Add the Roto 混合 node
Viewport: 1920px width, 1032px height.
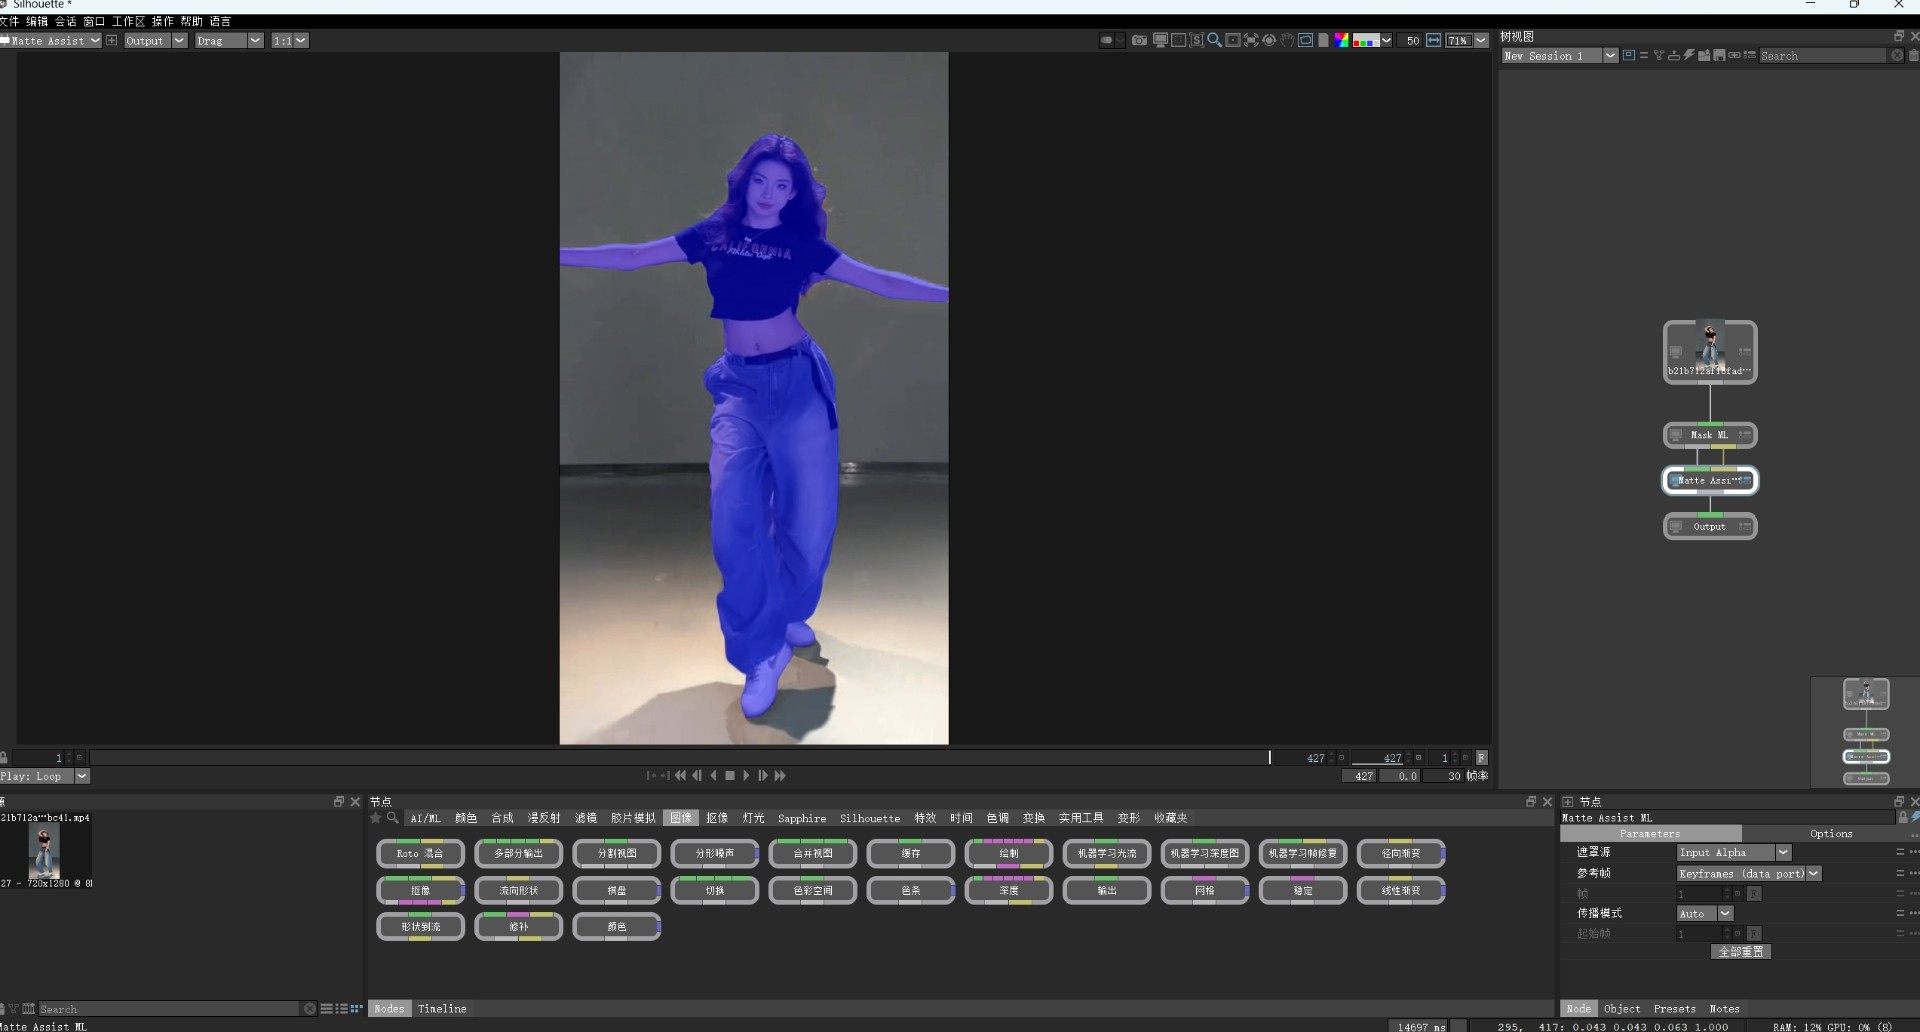pyautogui.click(x=420, y=854)
